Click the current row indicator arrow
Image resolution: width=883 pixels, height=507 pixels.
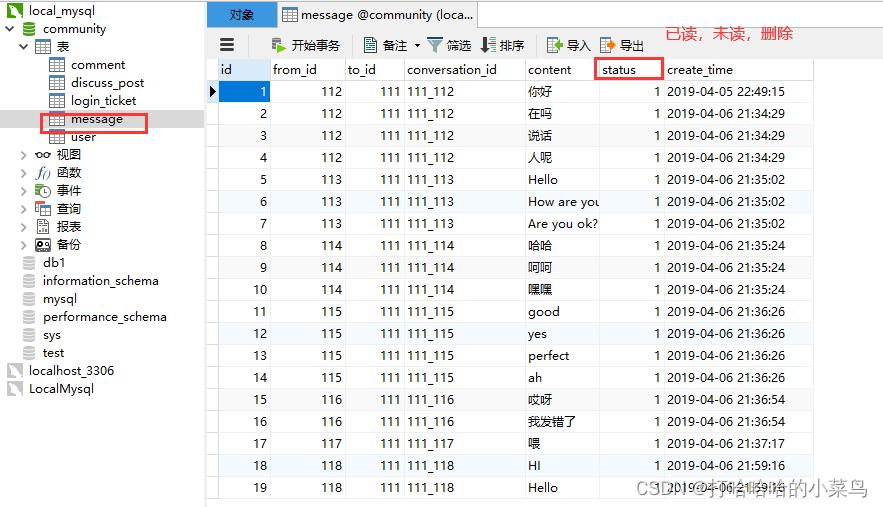point(212,91)
